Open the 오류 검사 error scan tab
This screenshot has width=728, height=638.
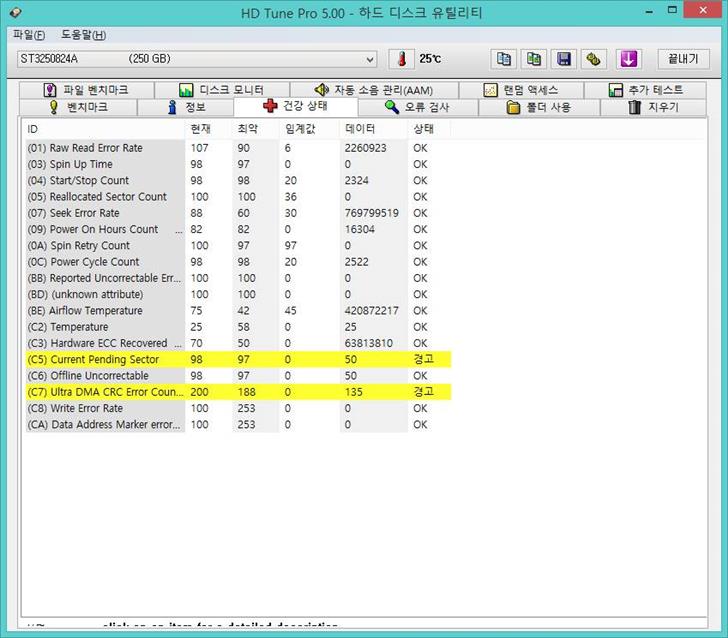click(x=417, y=107)
